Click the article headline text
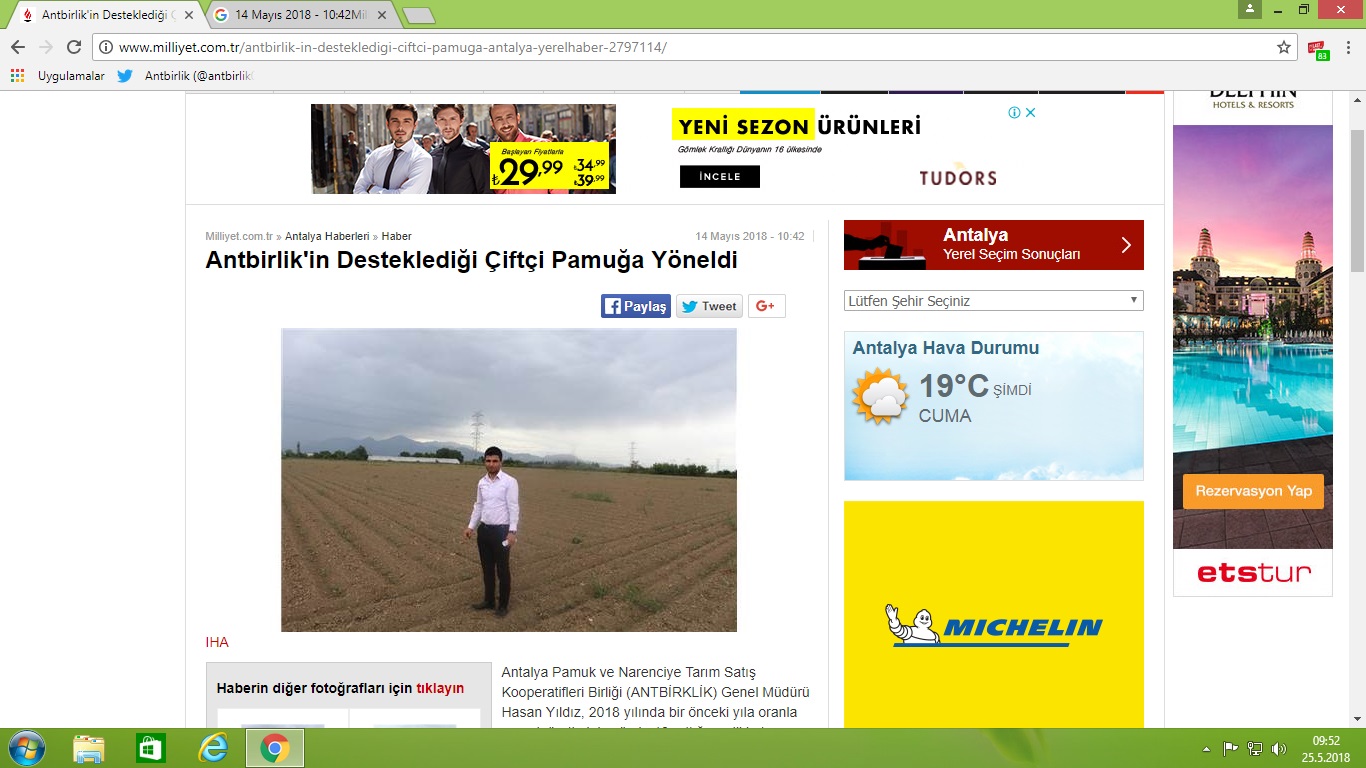The height and width of the screenshot is (768, 1366). click(471, 261)
